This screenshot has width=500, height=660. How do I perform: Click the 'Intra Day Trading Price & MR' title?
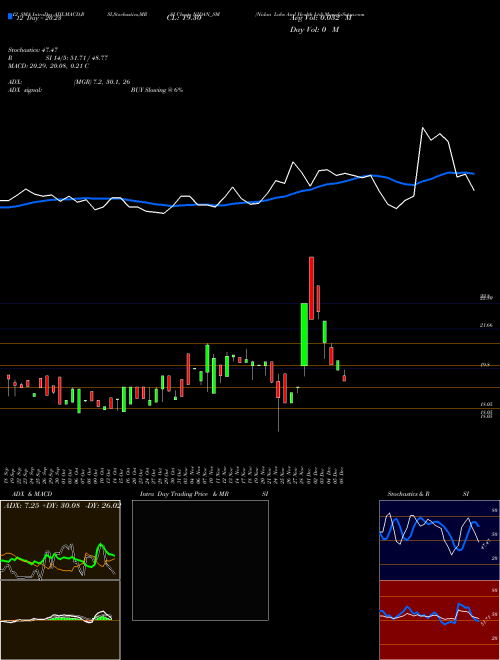pos(184,494)
